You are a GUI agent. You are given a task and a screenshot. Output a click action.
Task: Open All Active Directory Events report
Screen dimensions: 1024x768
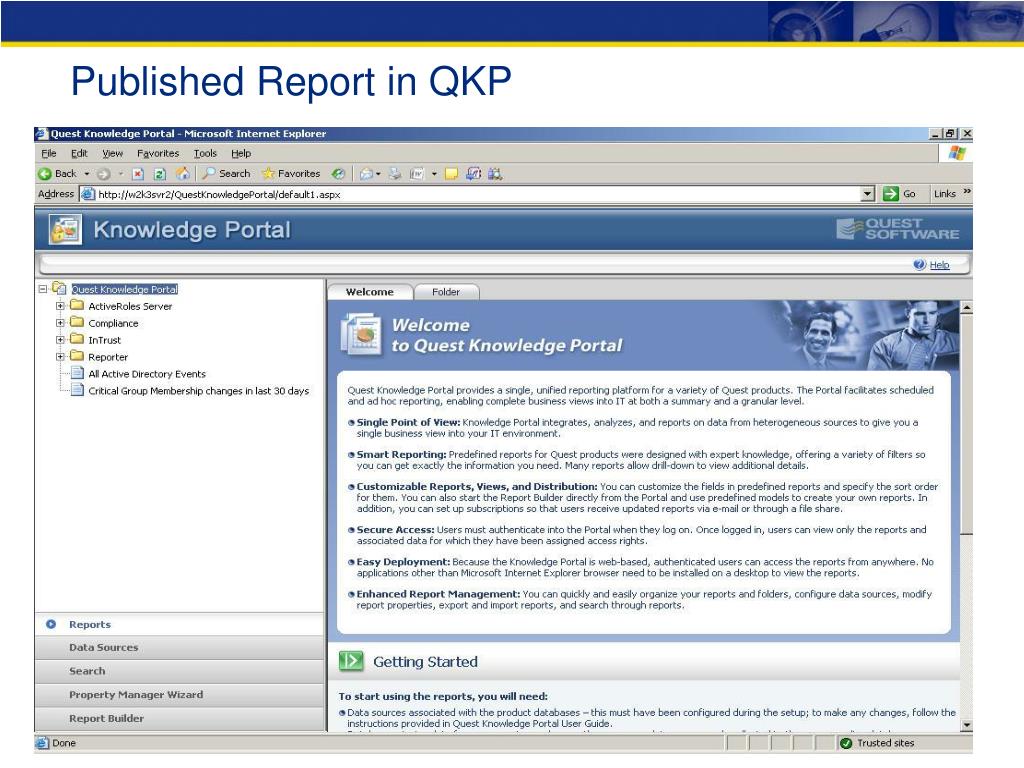147,374
